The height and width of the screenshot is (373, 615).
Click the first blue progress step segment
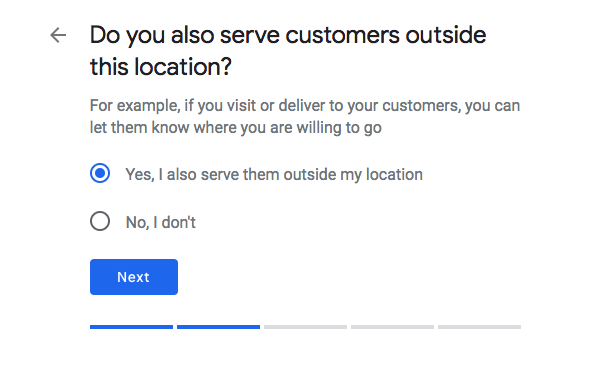point(131,327)
